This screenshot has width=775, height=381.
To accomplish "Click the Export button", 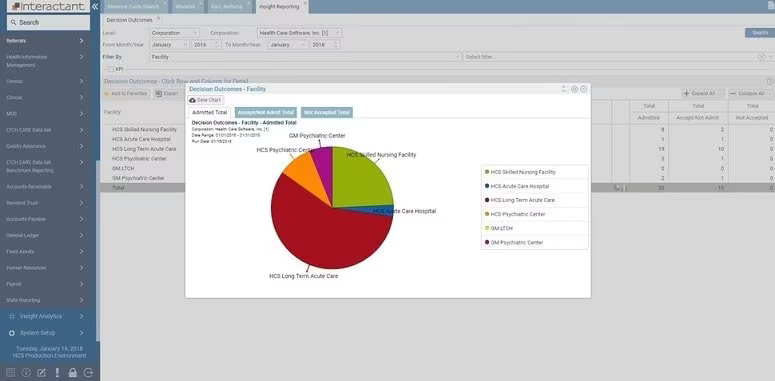I will click(x=167, y=93).
